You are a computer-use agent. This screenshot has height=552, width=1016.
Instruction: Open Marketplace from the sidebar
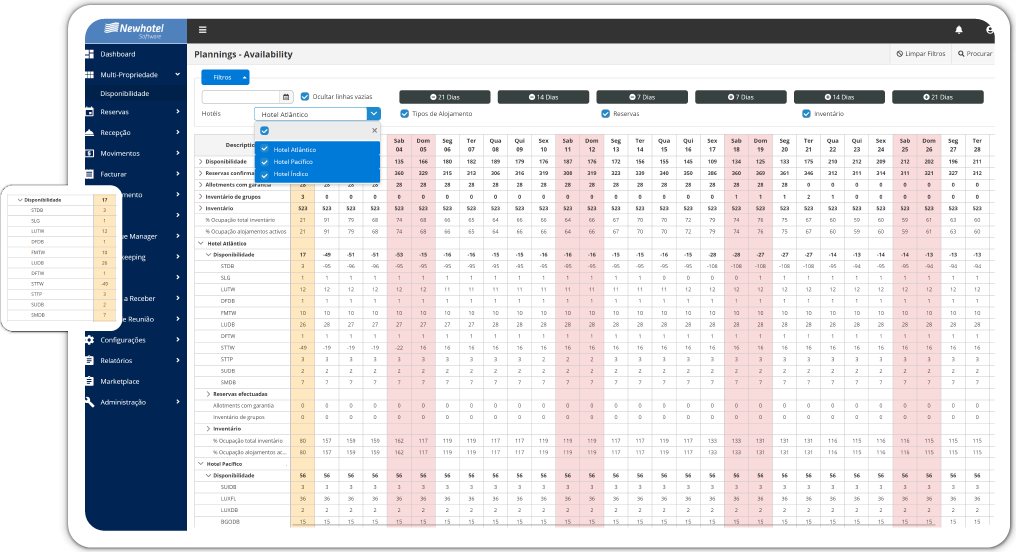120,382
